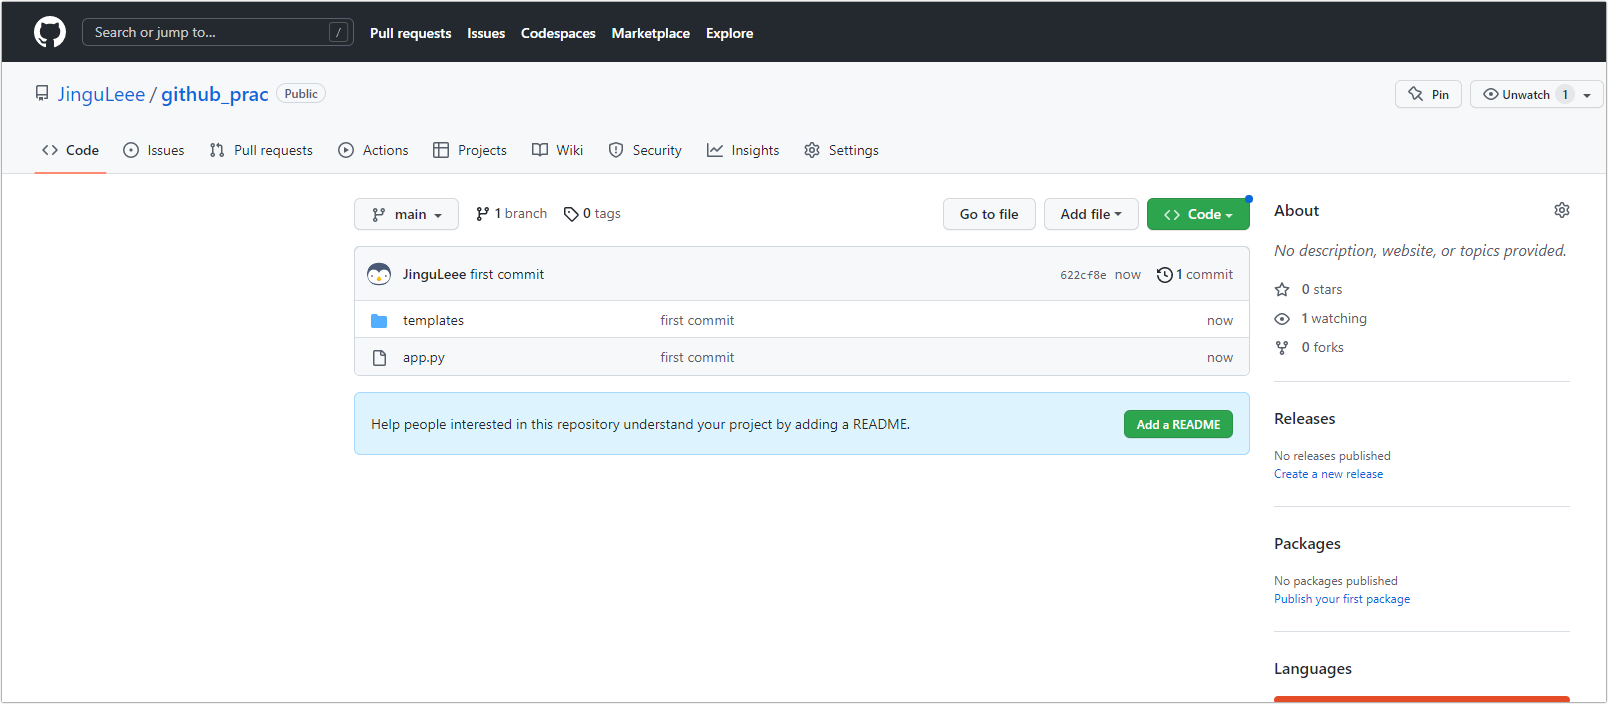
Task: View the 0 tags link
Action: (x=592, y=214)
